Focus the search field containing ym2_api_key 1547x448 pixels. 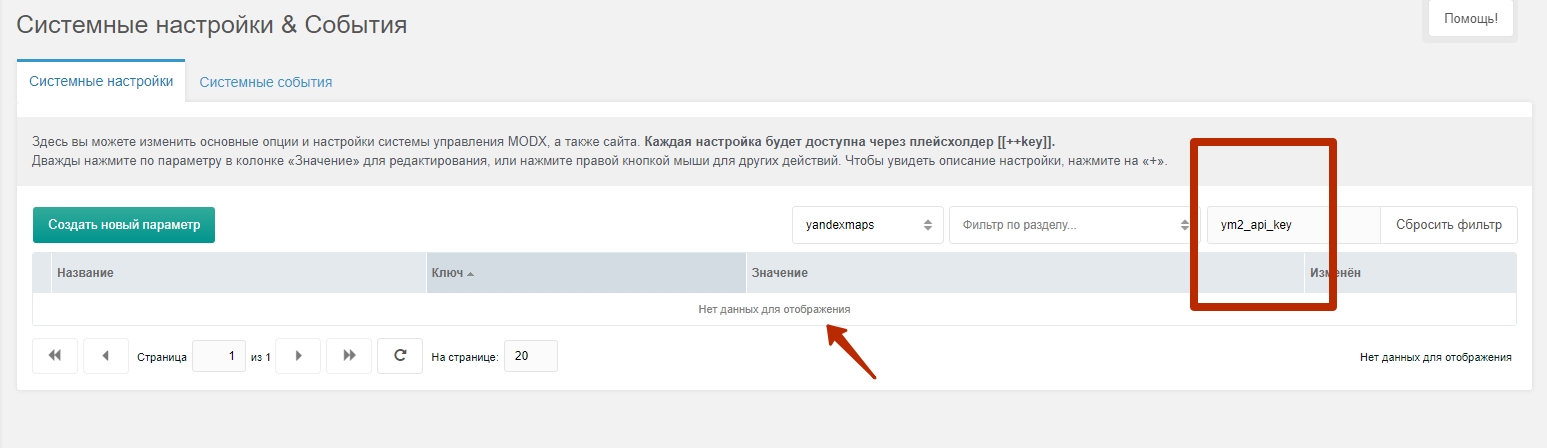point(1292,225)
